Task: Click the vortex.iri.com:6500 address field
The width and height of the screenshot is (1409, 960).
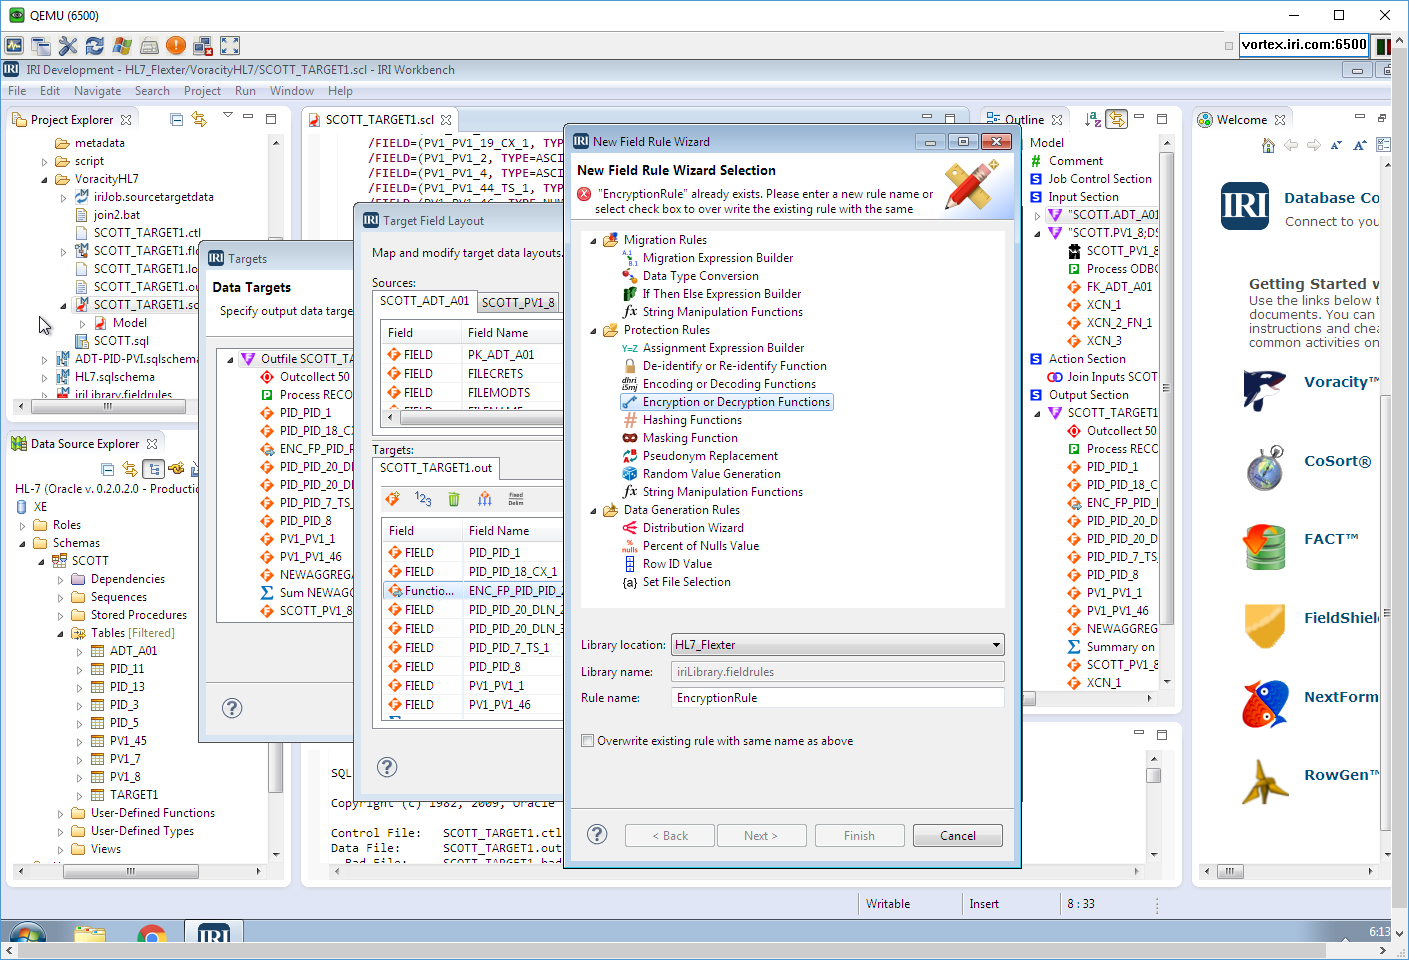Action: (x=1303, y=45)
